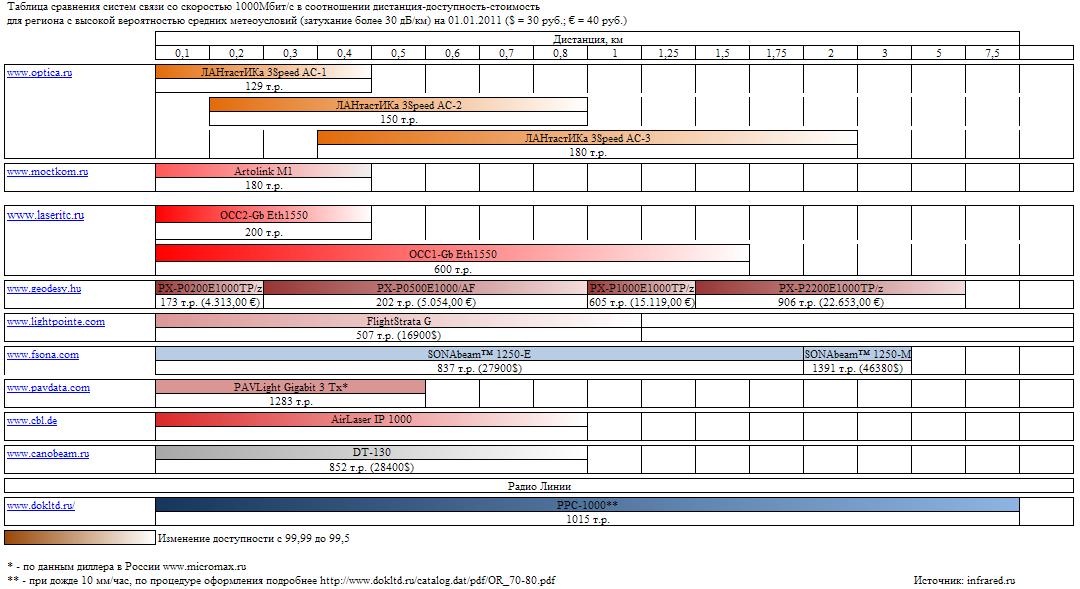
Task: Click the orange availability legend gradient
Action: (x=80, y=537)
